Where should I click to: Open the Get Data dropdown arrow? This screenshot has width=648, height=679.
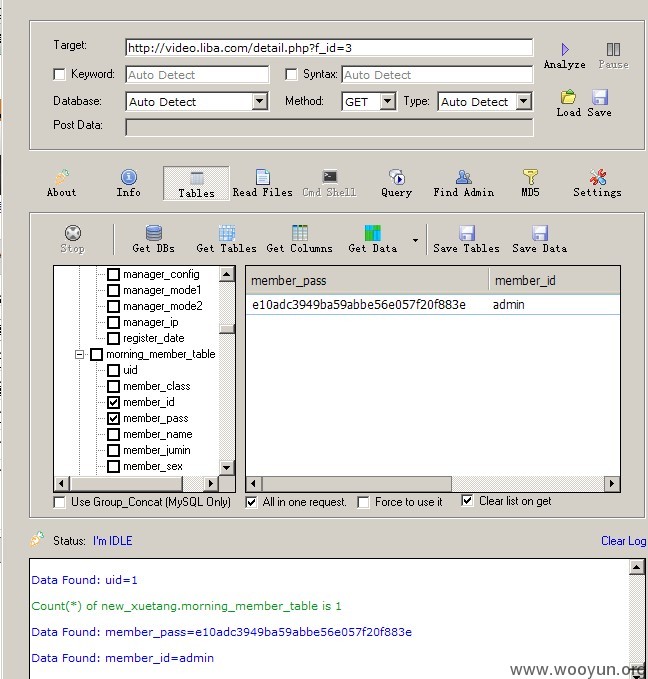point(415,240)
